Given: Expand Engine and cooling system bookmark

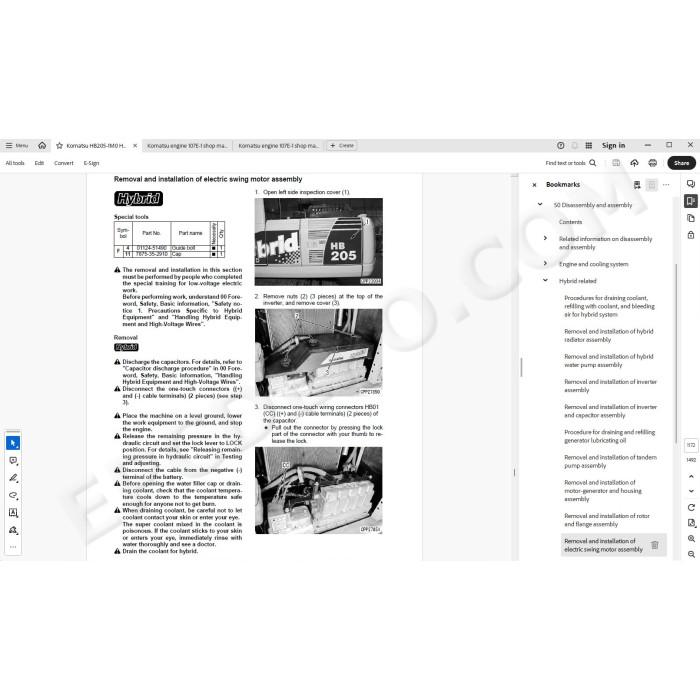Looking at the screenshot, I should pyautogui.click(x=545, y=263).
